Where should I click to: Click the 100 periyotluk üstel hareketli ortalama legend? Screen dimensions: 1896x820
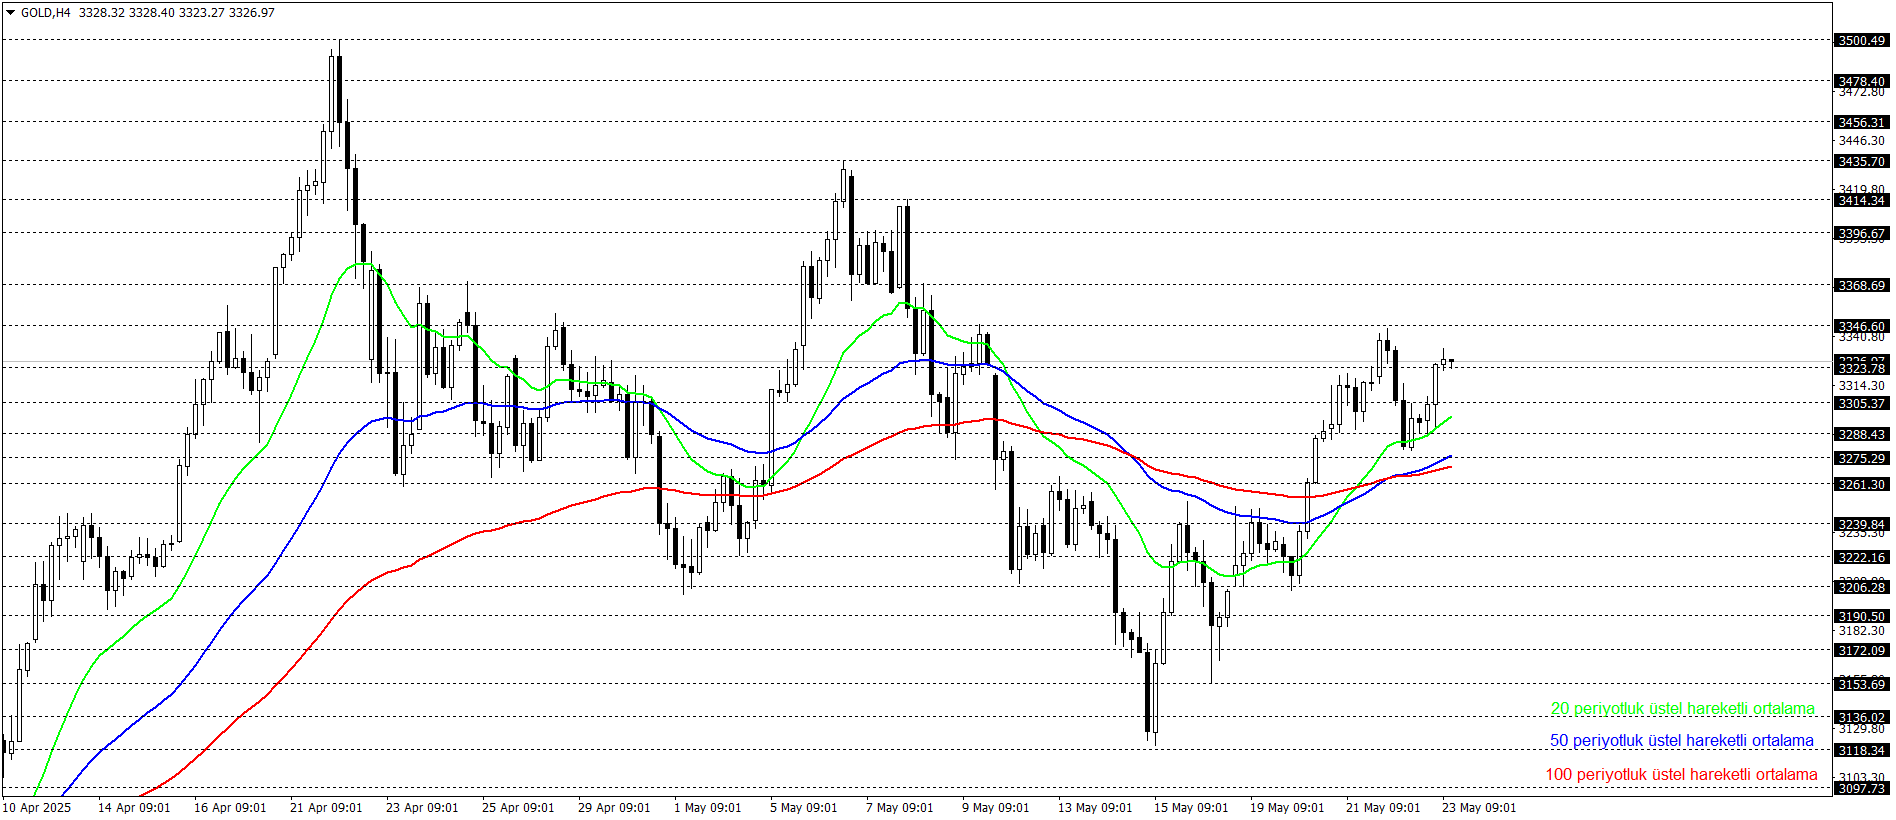click(1681, 775)
